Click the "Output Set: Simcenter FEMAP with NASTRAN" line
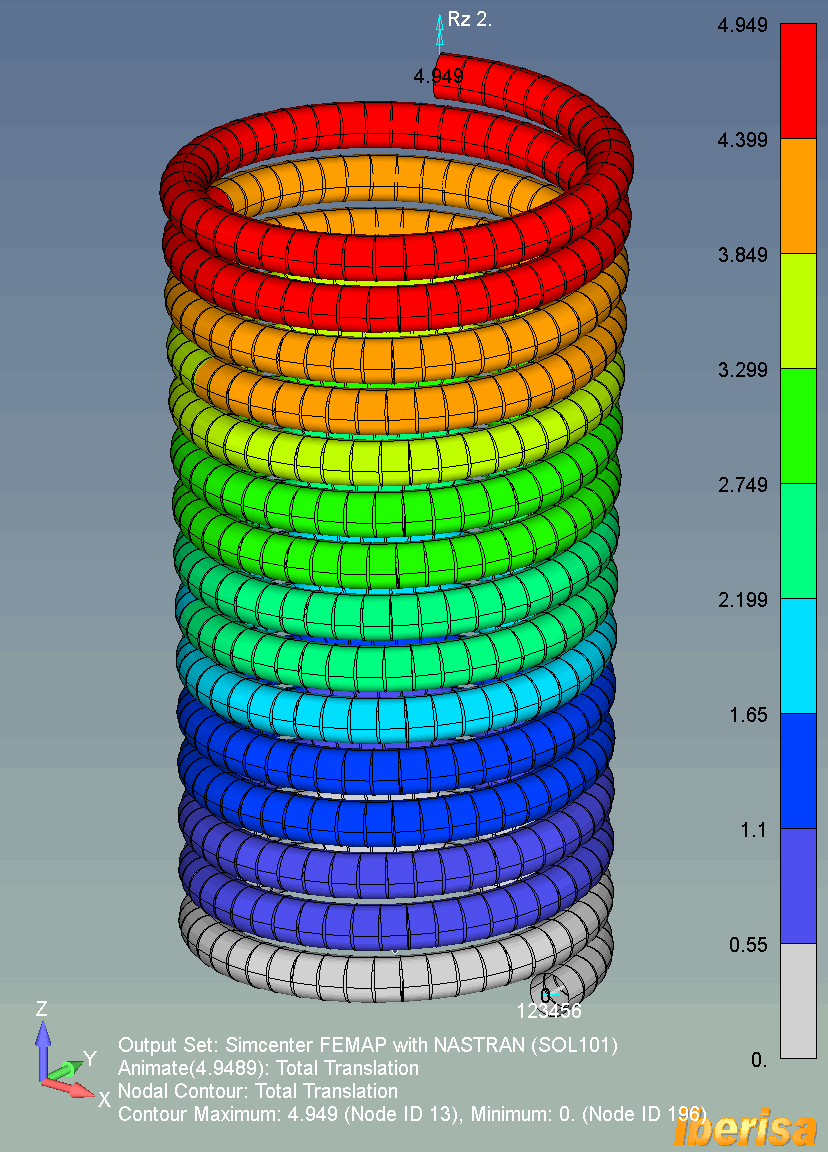The image size is (828, 1152). coord(368,1045)
